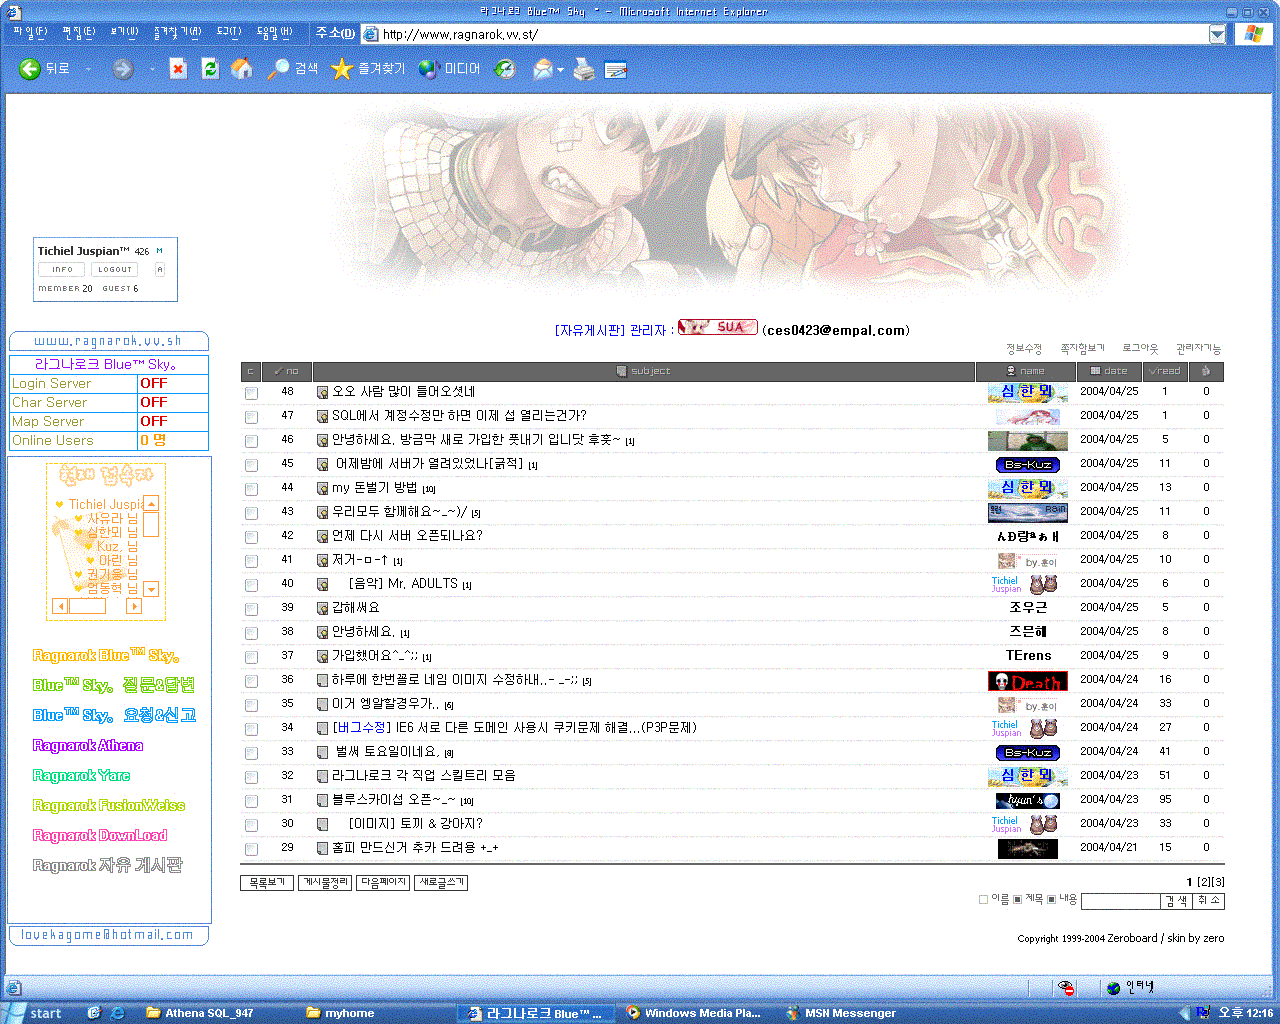Click the board search text field
The image size is (1280, 1024).
(x=1120, y=902)
